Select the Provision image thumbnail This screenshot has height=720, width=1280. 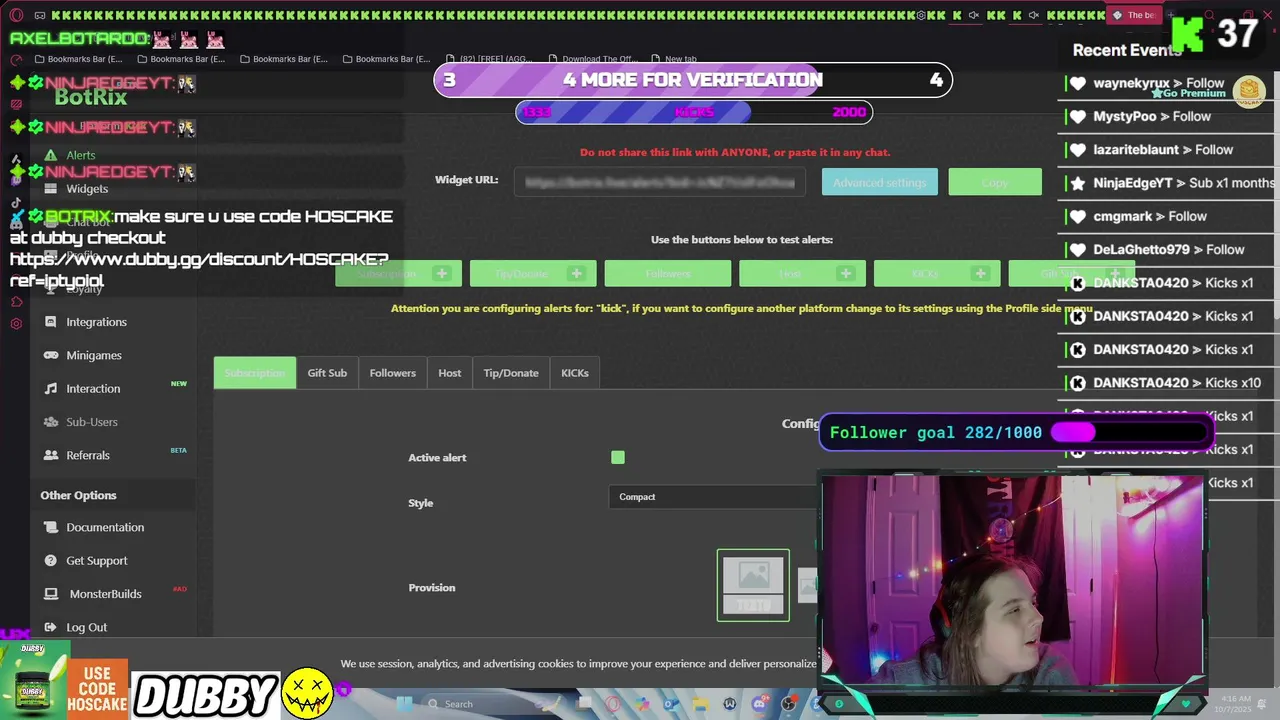[x=753, y=585]
